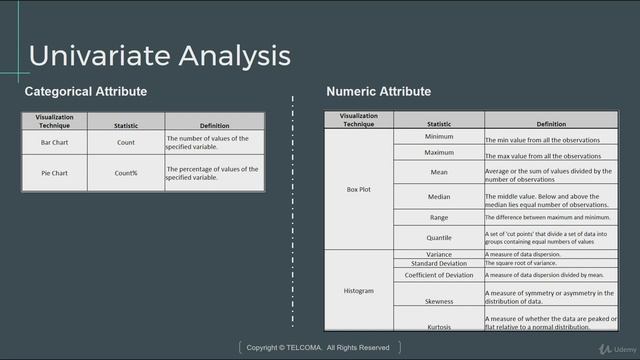The width and height of the screenshot is (640, 360).
Task: Click the 'Bar Chart' cell
Action: pos(54,142)
